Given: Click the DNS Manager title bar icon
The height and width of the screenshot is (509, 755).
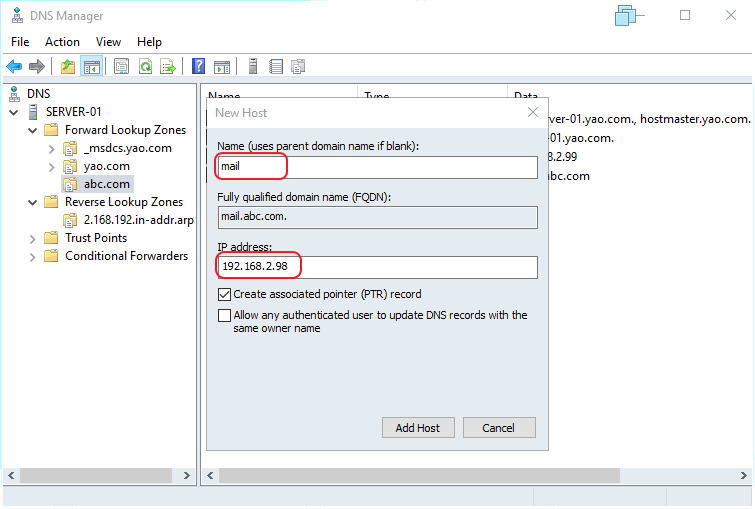Looking at the screenshot, I should (17, 15).
